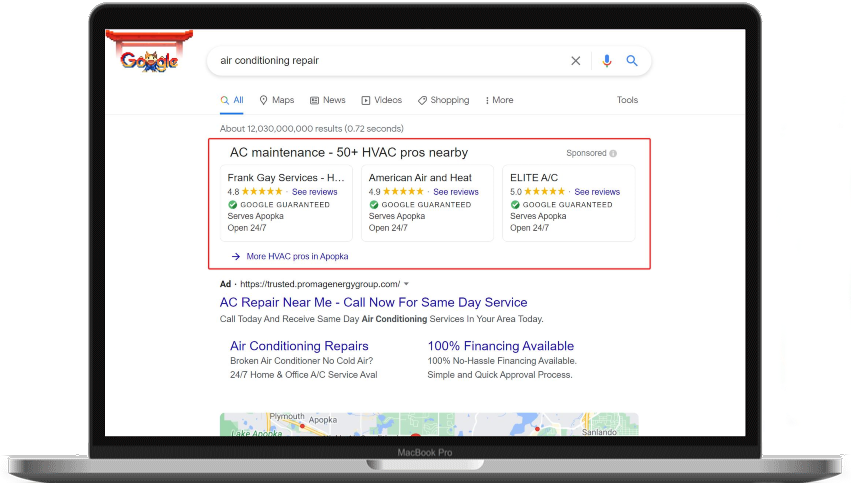Open the Google doodle logo

tap(149, 53)
